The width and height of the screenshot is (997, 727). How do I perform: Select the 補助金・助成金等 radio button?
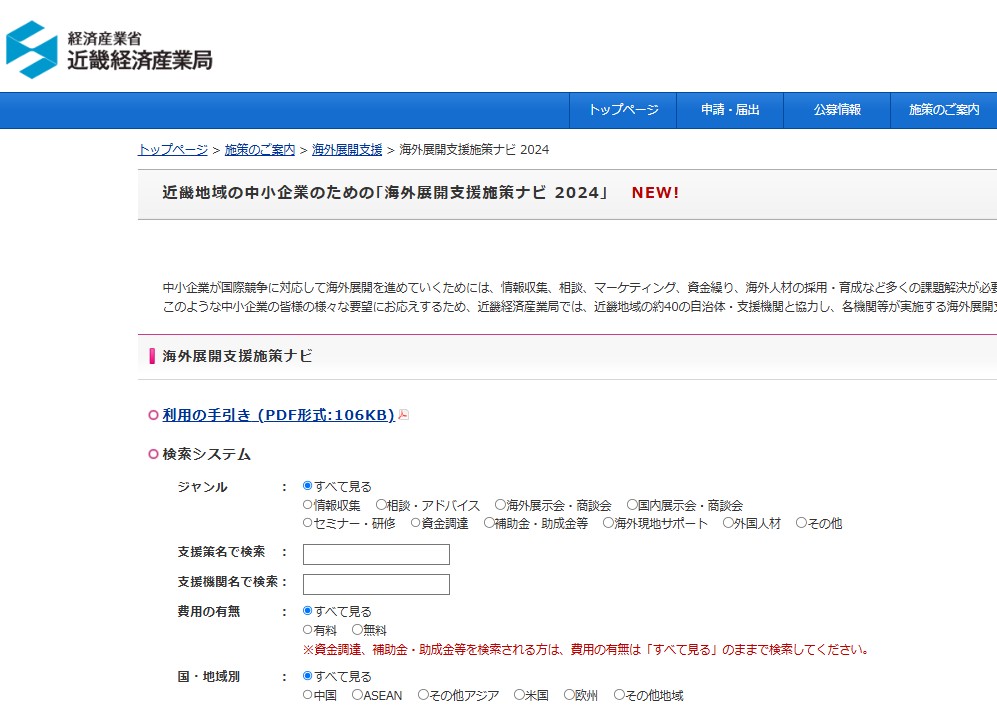(x=489, y=523)
